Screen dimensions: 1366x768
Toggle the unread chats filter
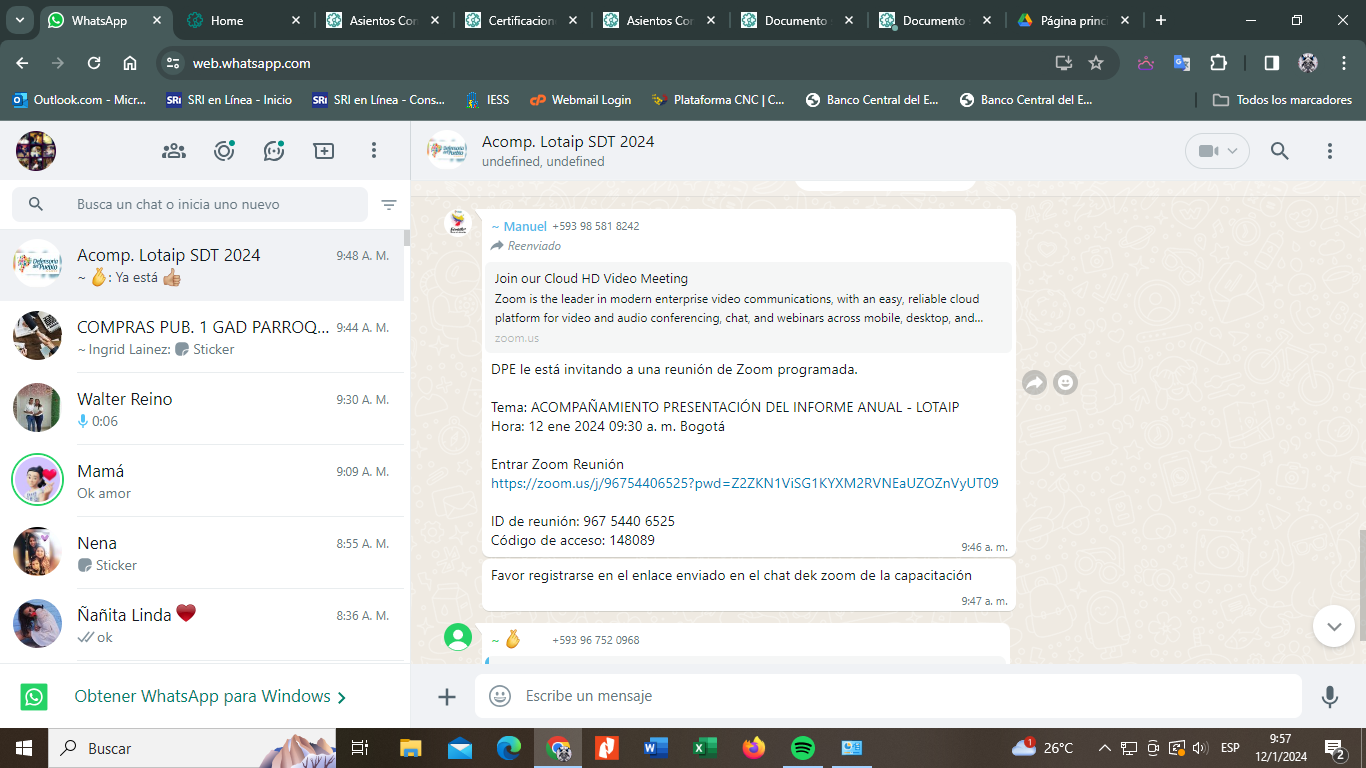[x=389, y=205]
